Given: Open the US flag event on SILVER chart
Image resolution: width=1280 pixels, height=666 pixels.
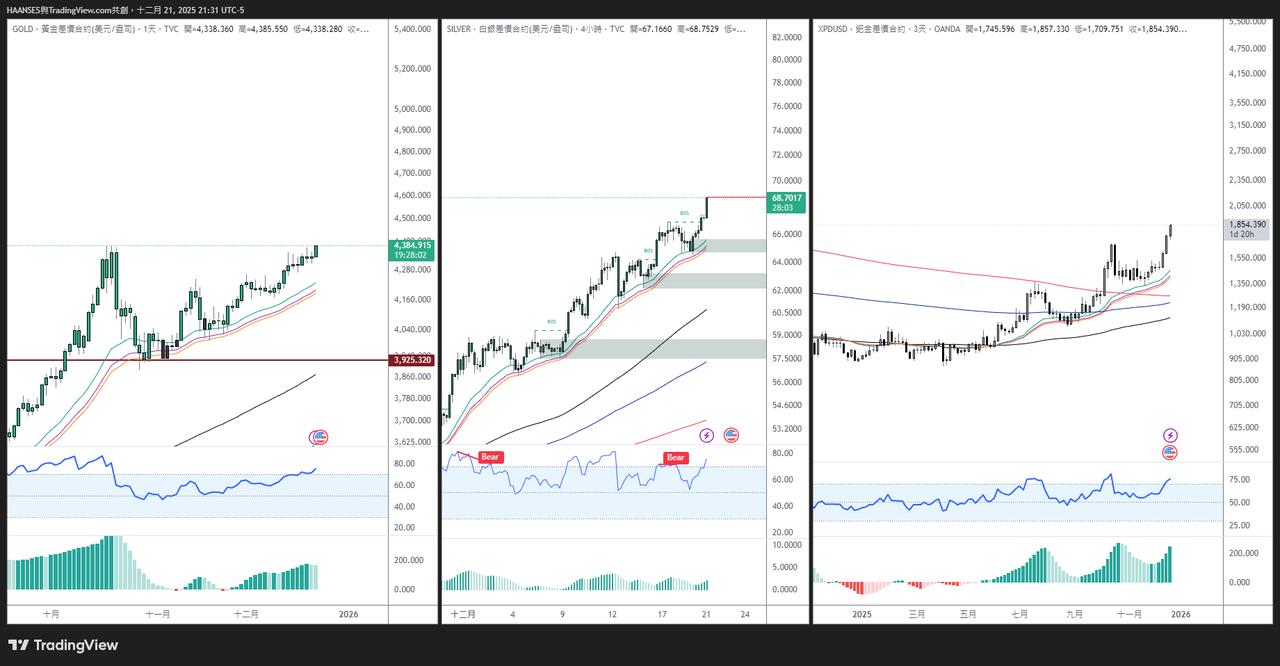Looking at the screenshot, I should coord(731,435).
